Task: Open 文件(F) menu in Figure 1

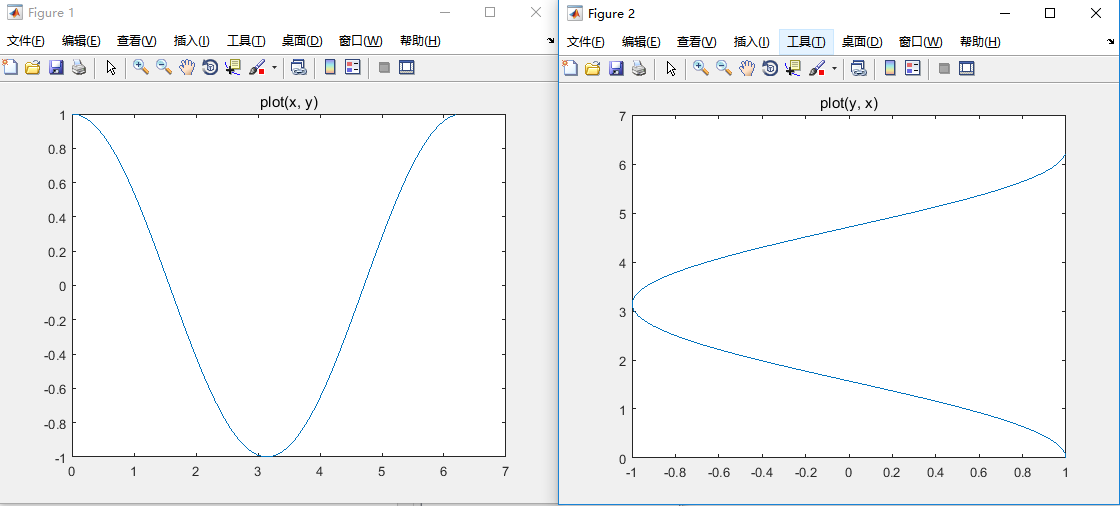Action: click(26, 41)
